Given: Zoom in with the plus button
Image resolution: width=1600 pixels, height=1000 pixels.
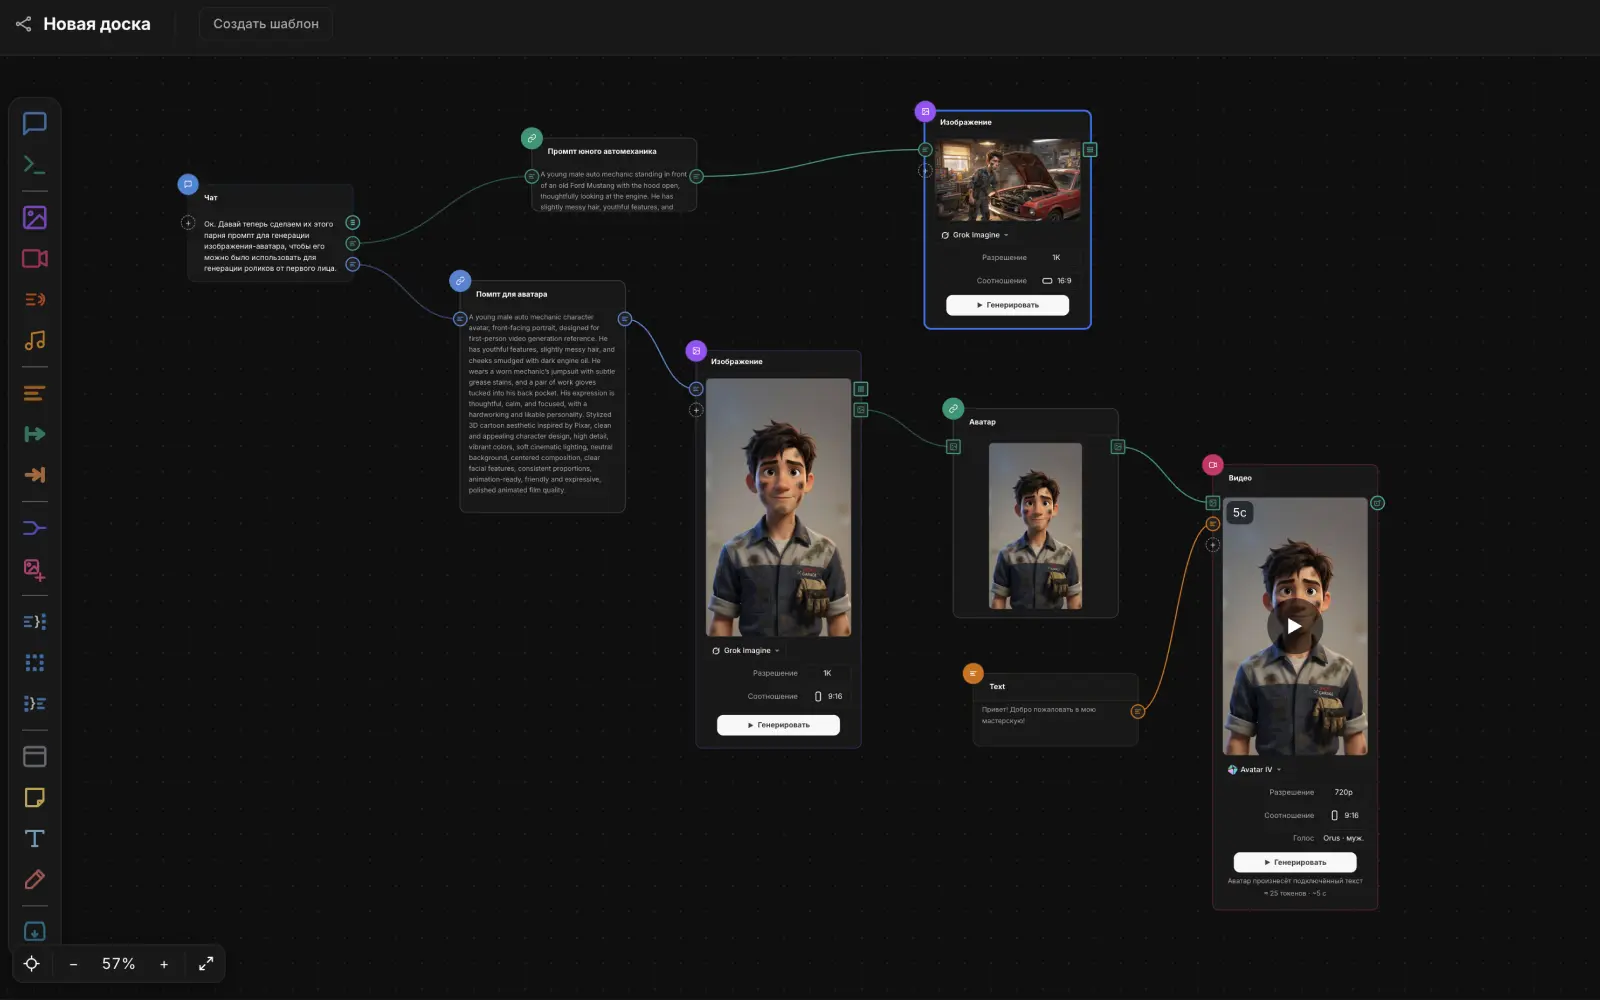Looking at the screenshot, I should (x=164, y=965).
